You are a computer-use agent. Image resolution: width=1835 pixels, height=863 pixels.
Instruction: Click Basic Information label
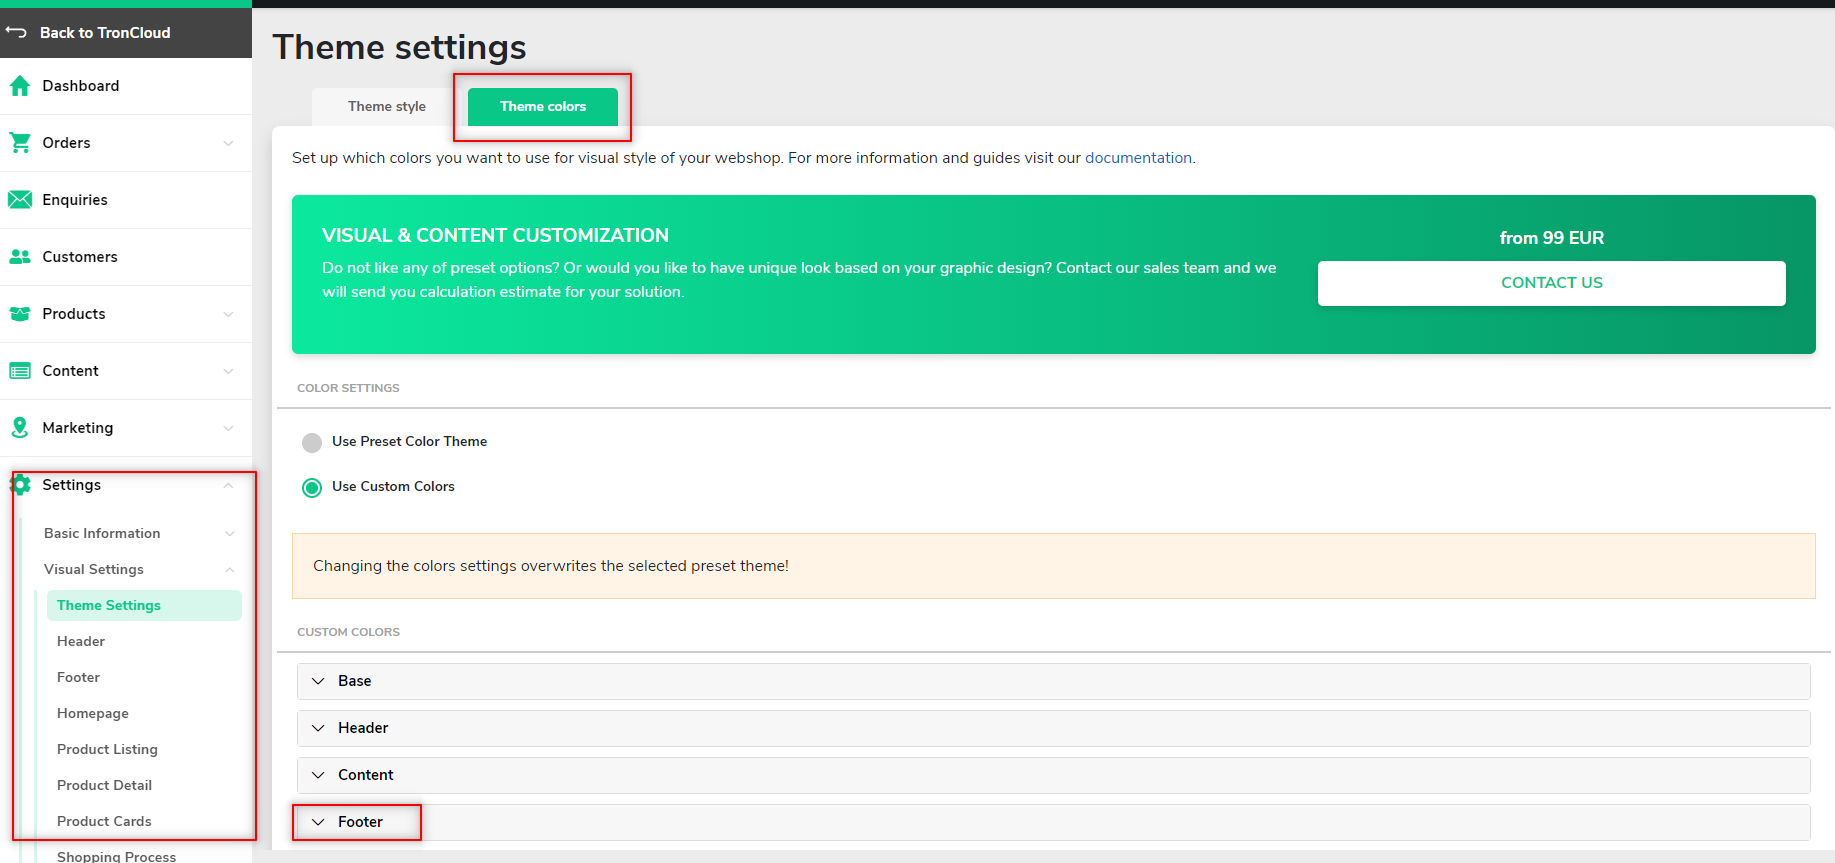102,534
